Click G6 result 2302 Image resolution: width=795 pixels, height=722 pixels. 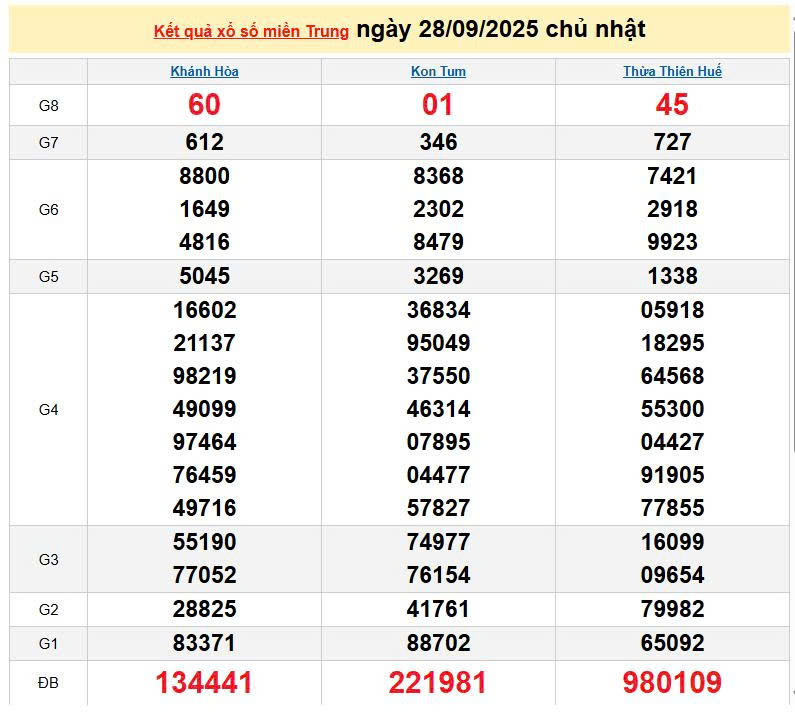[x=438, y=209]
